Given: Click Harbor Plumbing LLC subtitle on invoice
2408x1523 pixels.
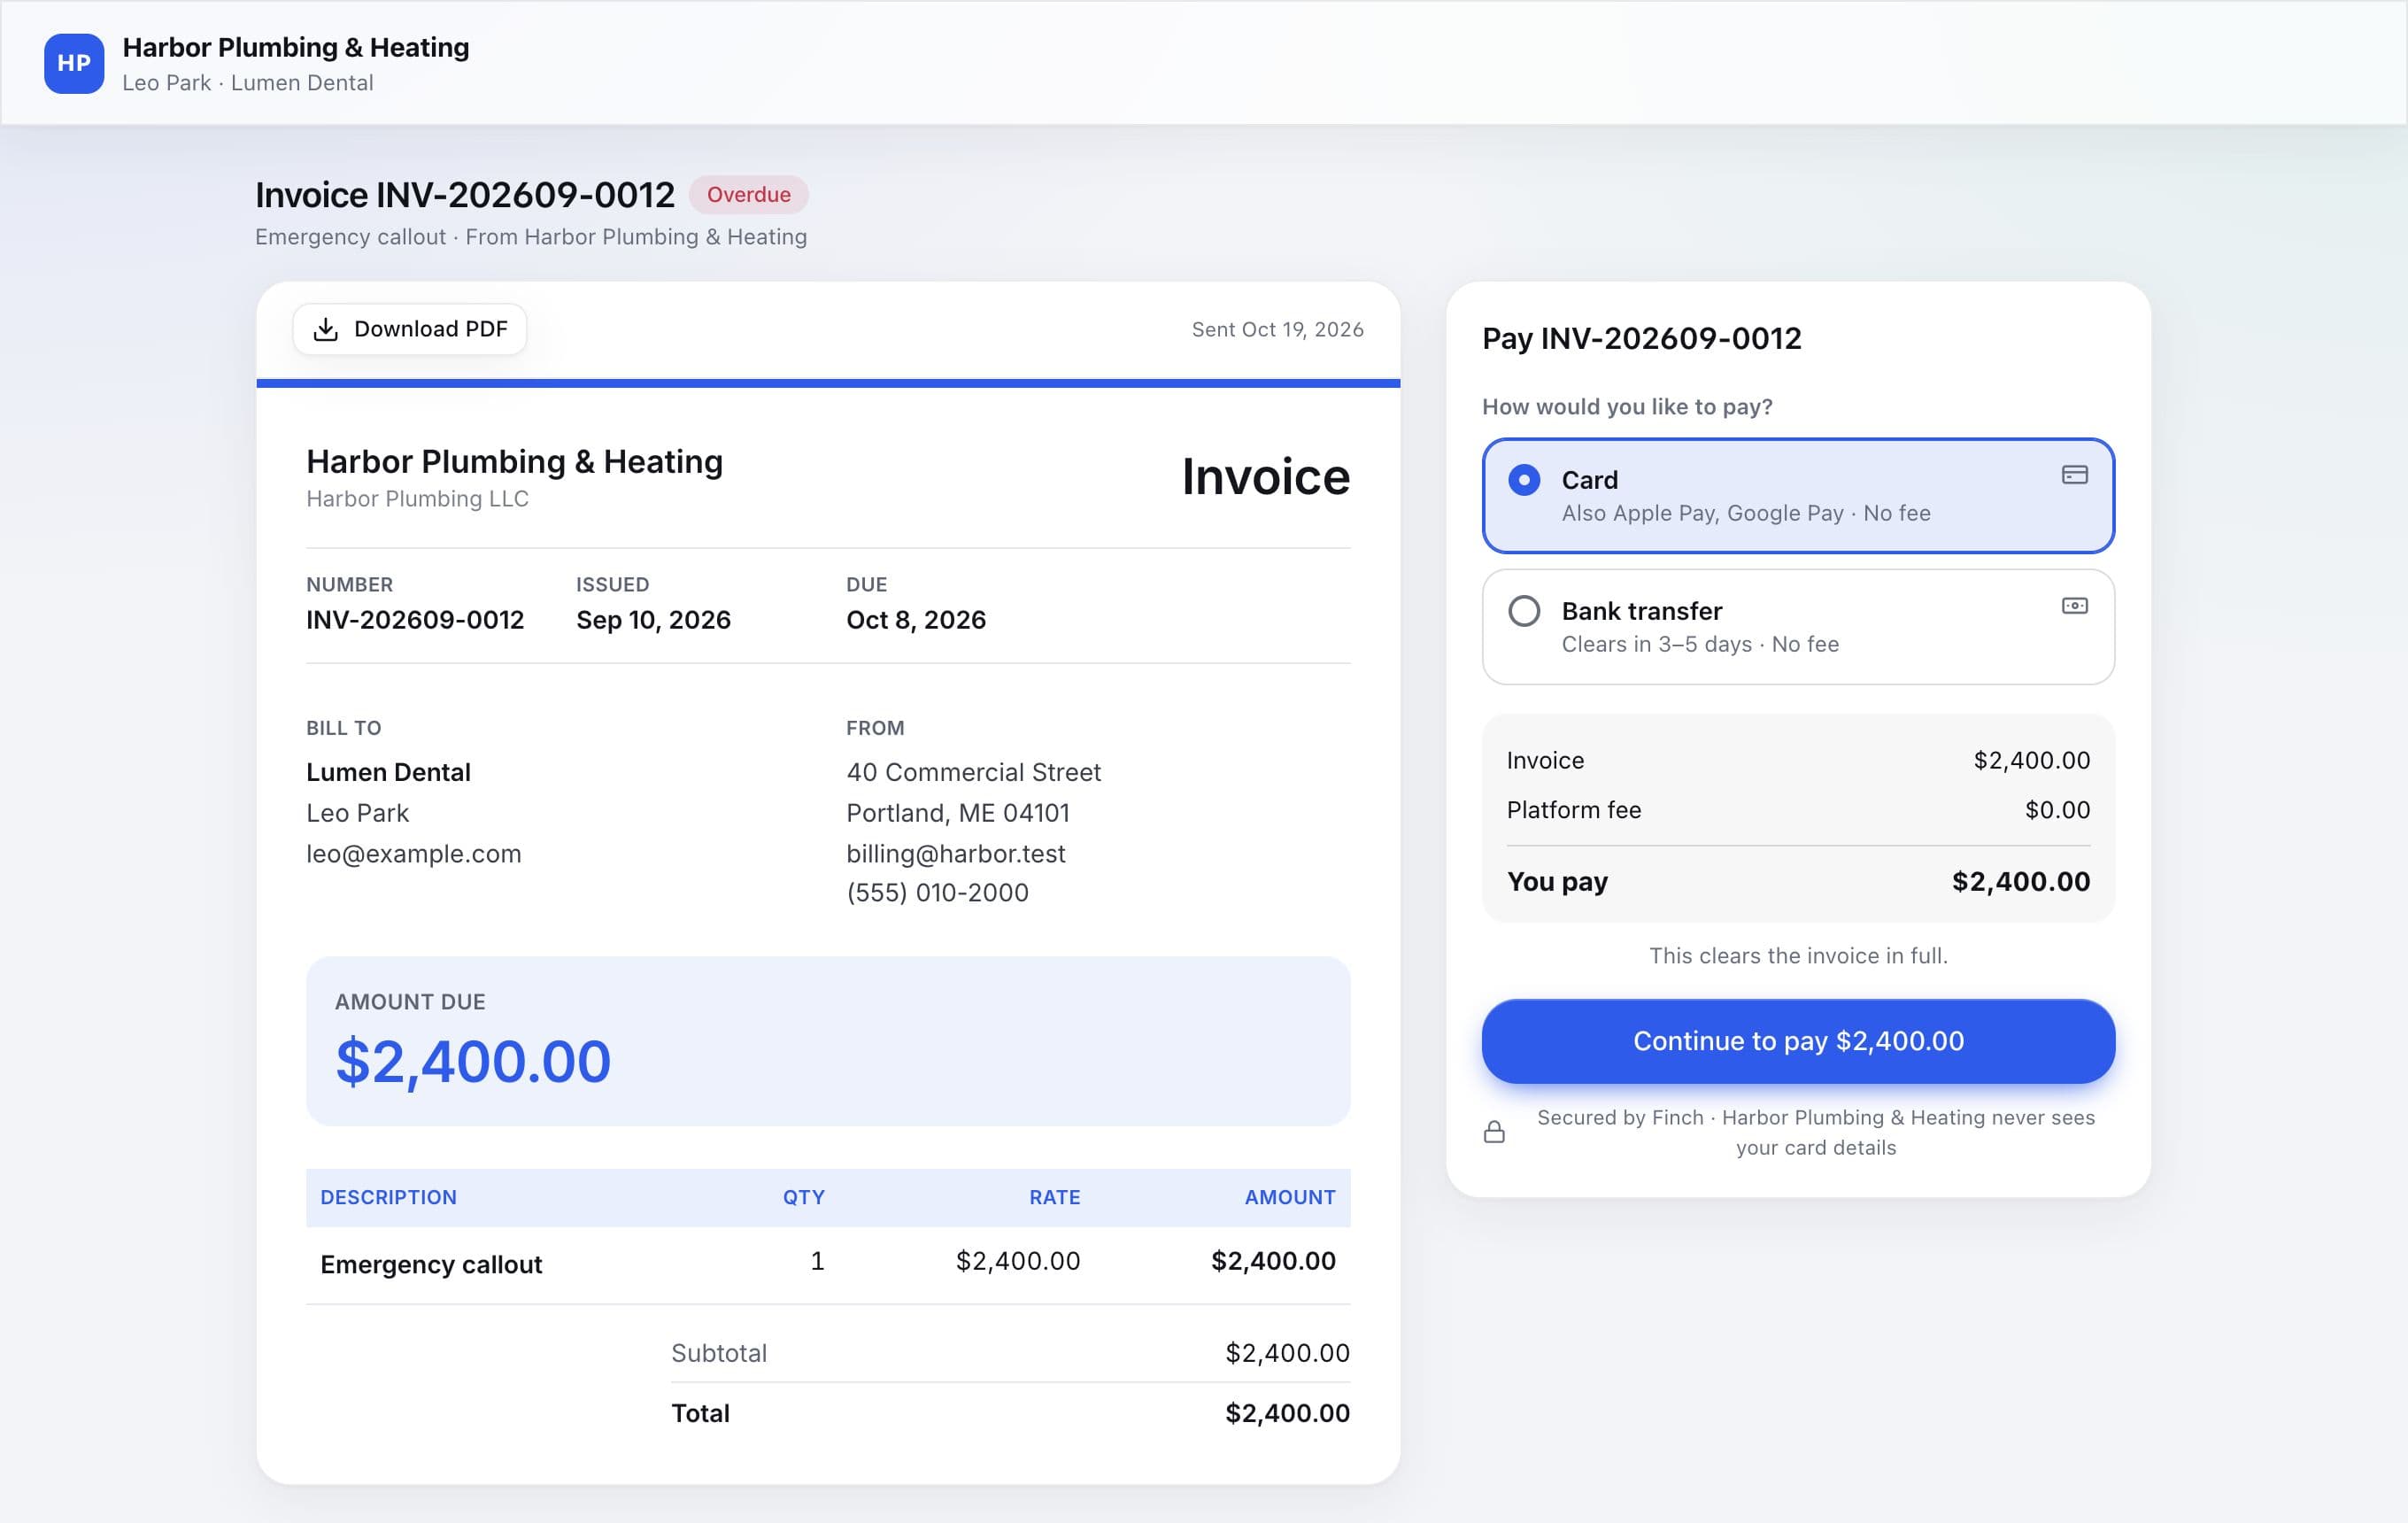Looking at the screenshot, I should coord(417,499).
